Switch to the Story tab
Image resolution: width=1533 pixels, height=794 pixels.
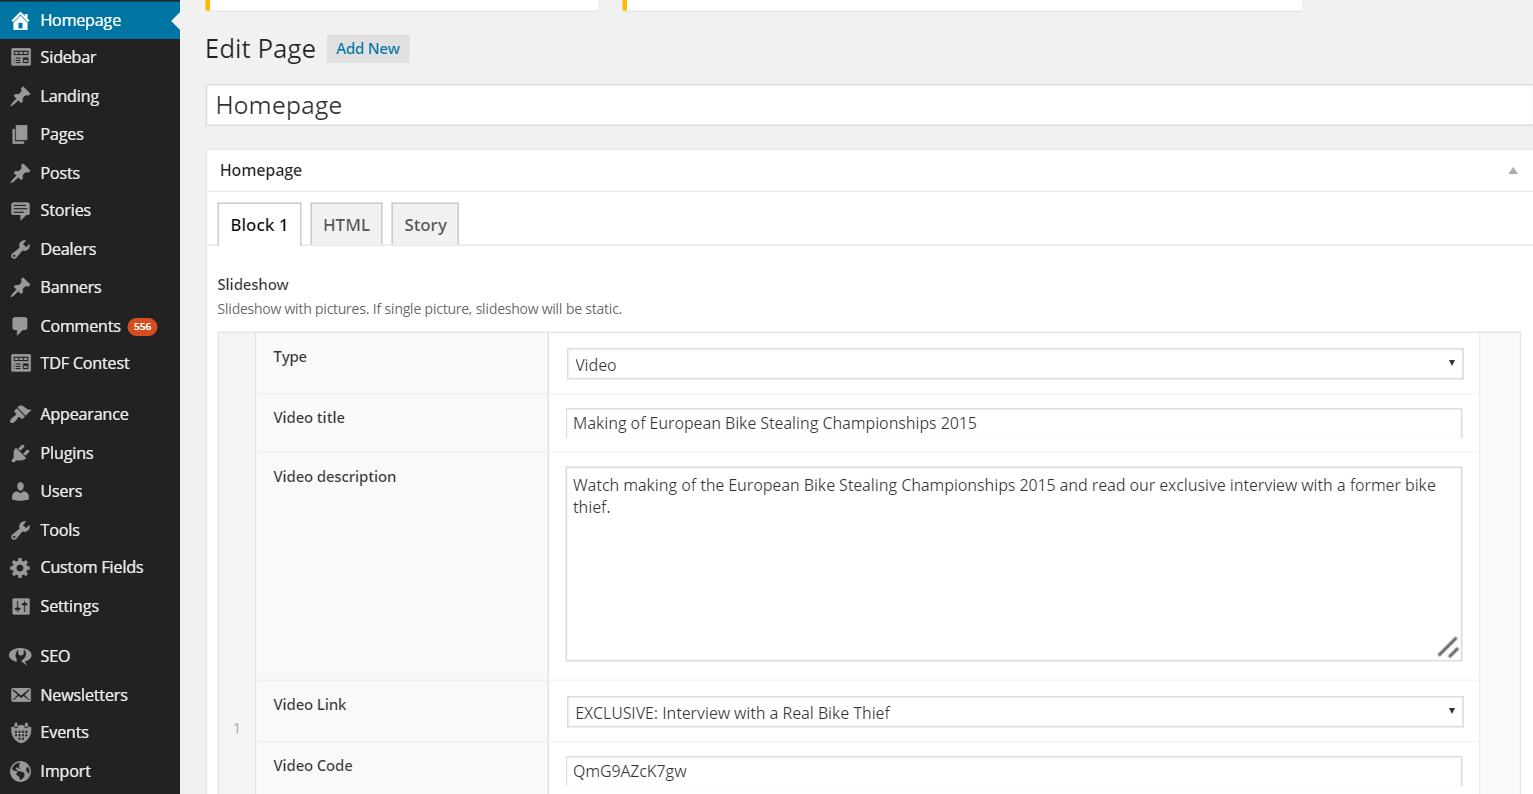coord(425,225)
